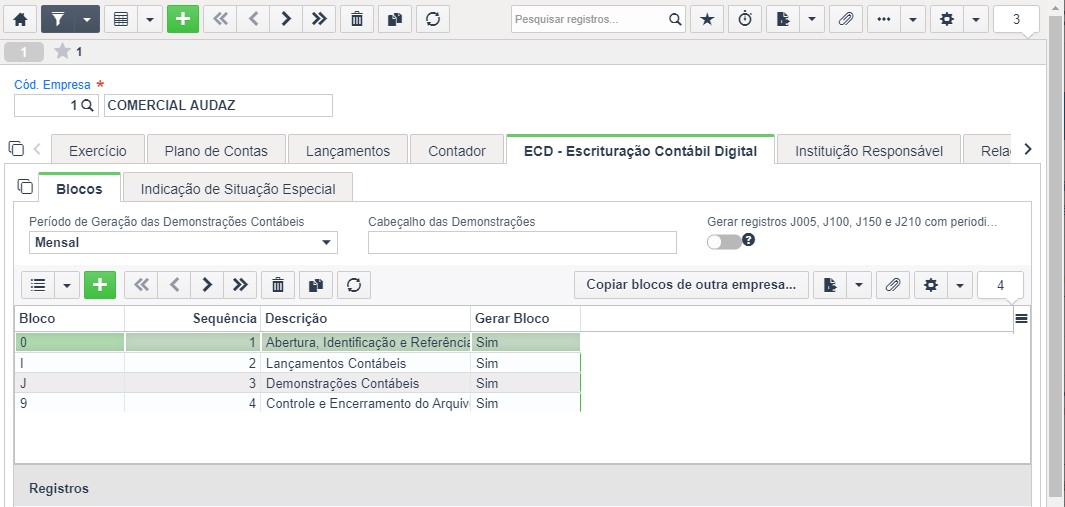Viewport: 1065px width, 507px height.
Task: Open favorites star button in toolbar
Action: (707, 19)
